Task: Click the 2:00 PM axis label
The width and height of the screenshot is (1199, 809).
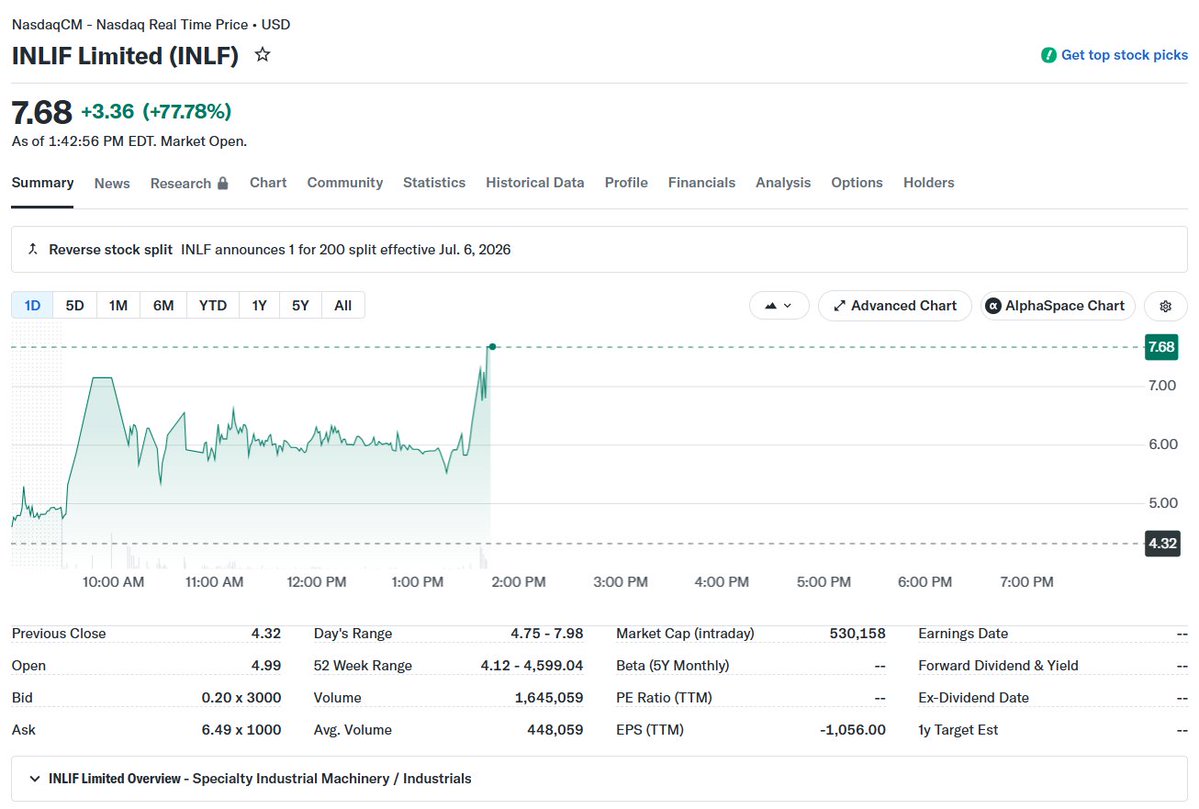Action: tap(518, 582)
